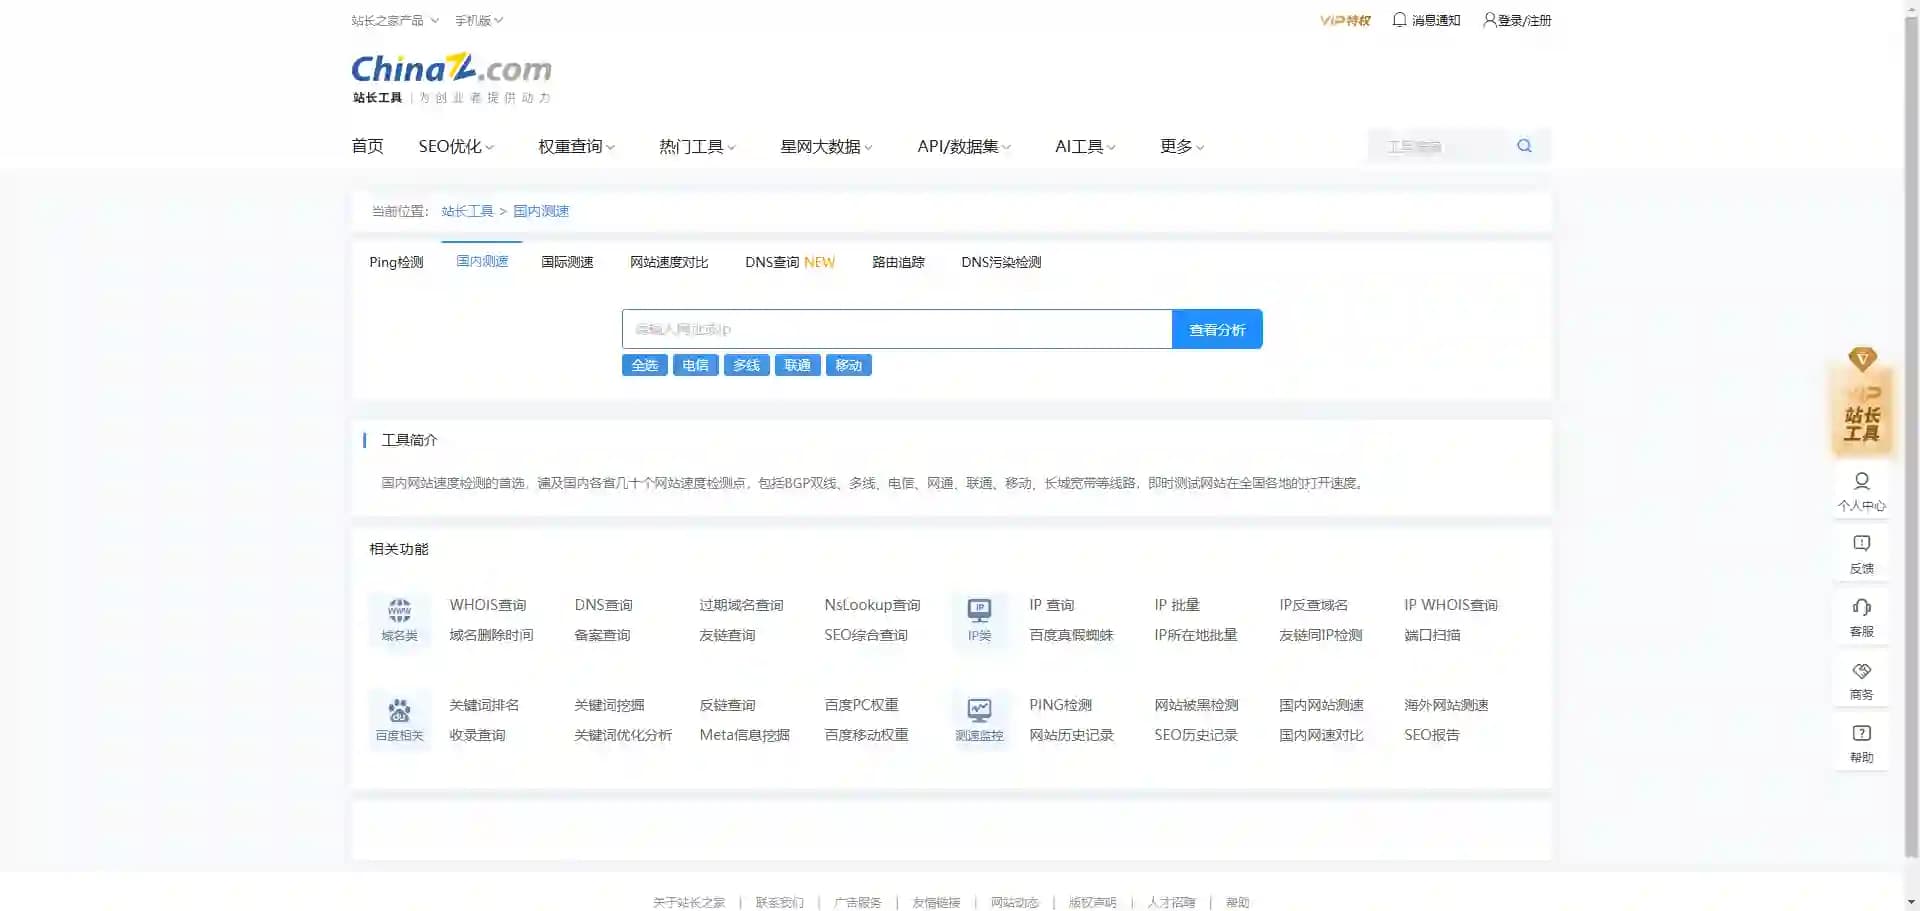Screen dimensions: 1920x911
Task: Open the NsLookup查询 link
Action: [x=872, y=605]
